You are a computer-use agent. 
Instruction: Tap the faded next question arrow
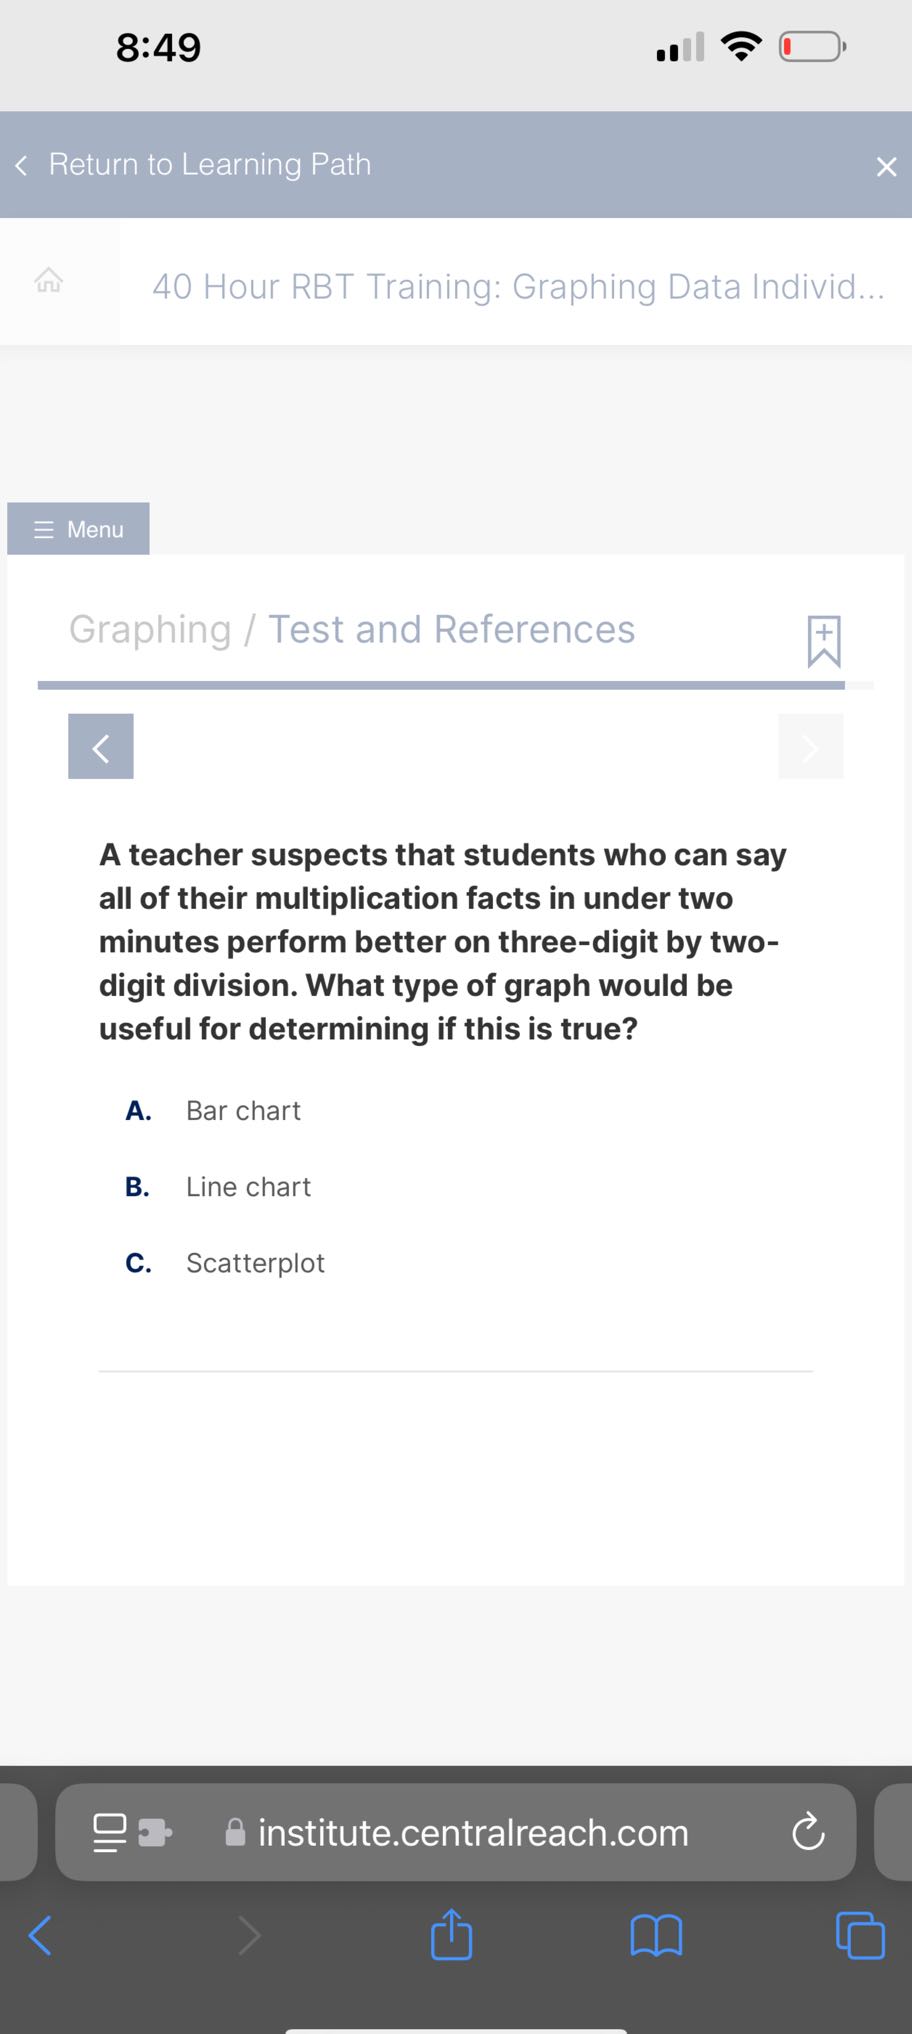(810, 747)
